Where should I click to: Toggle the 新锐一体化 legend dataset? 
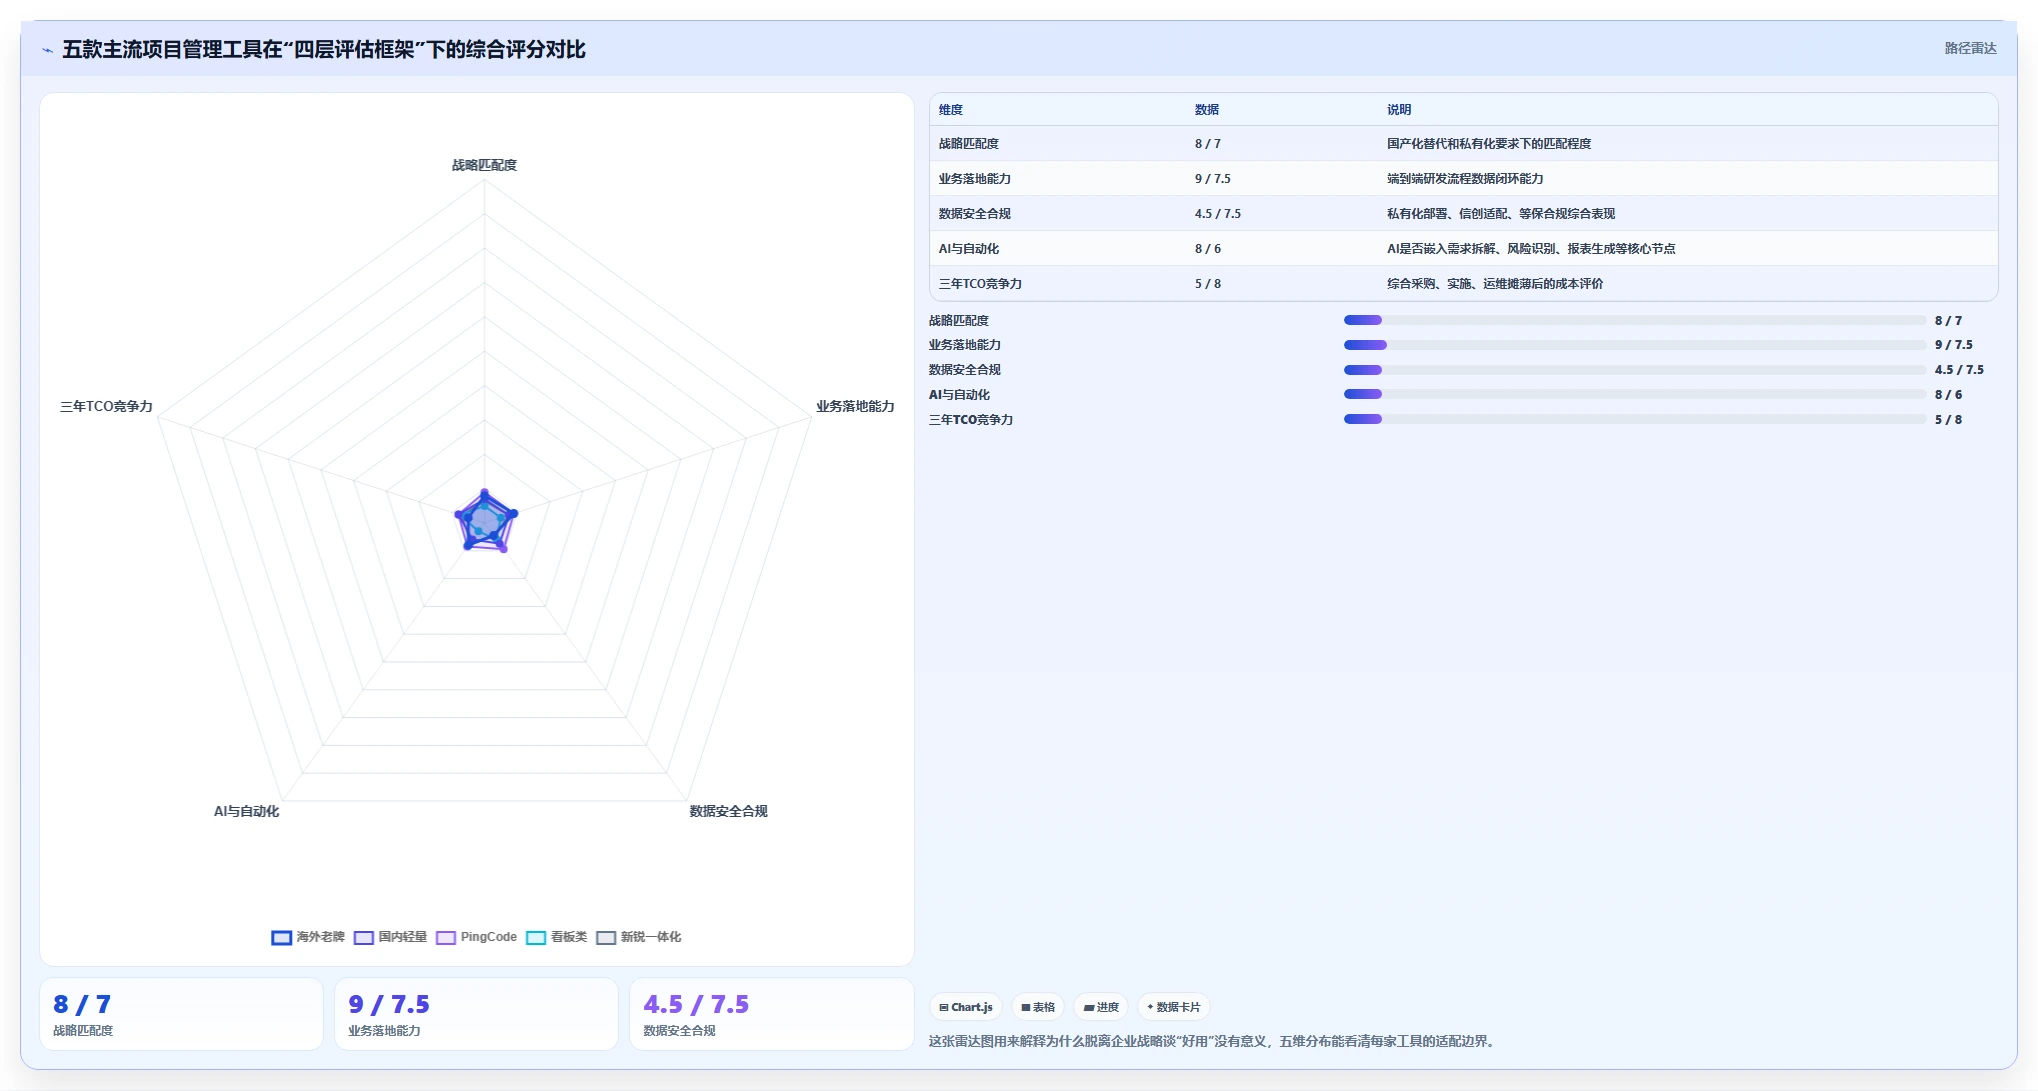click(x=638, y=937)
